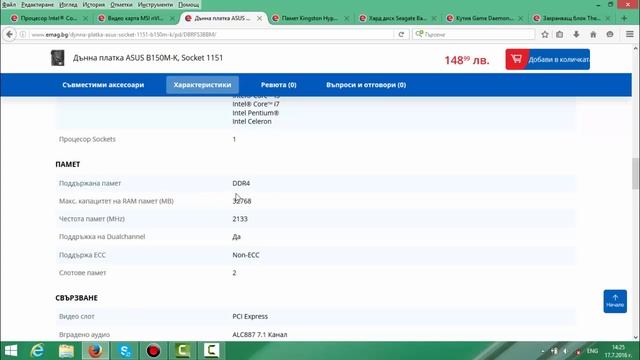Click the product title Дънна платка ASUS B150M-K
This screenshot has width=640, height=360.
(x=148, y=58)
